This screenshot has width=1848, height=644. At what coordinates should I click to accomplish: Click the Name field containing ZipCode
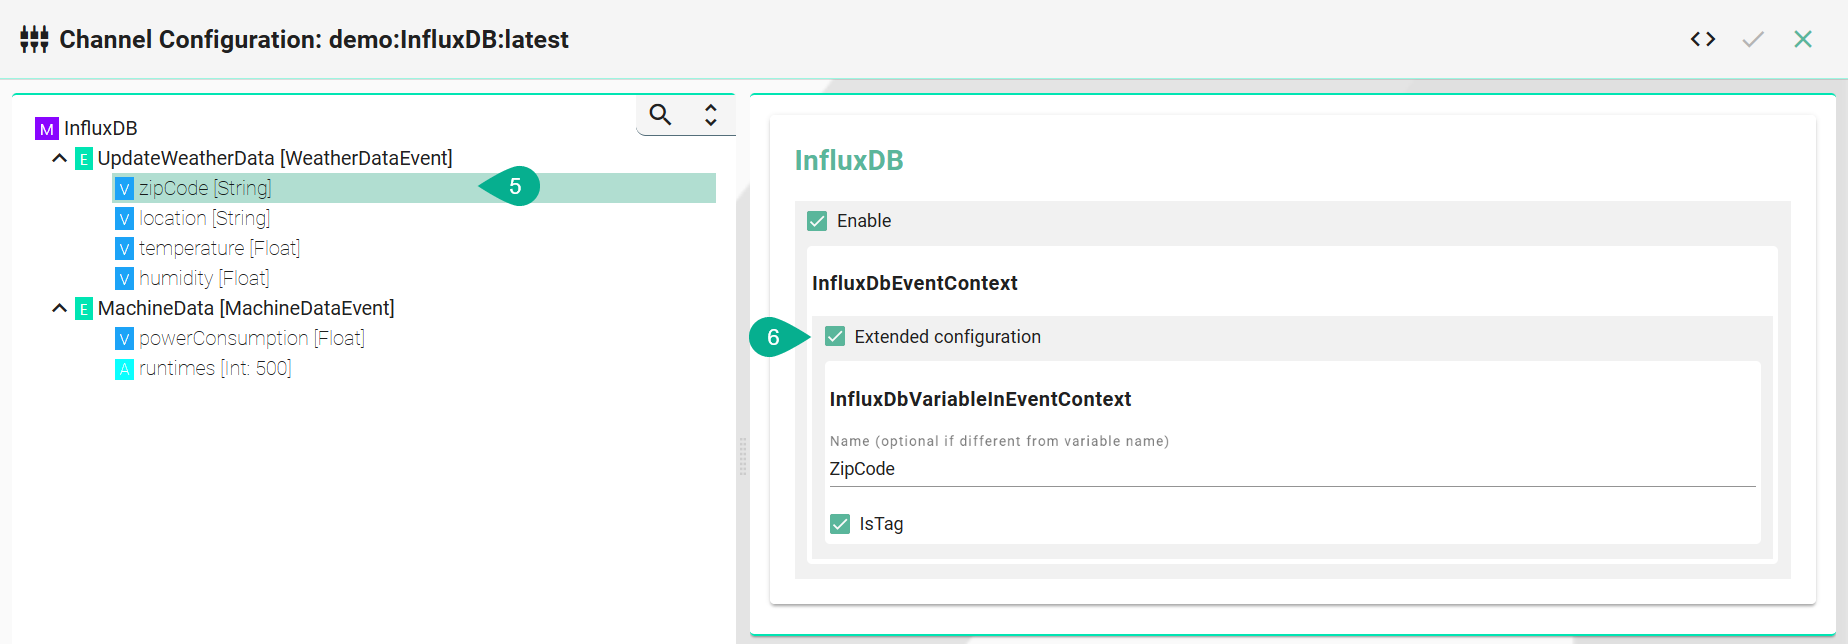[x=1292, y=469]
